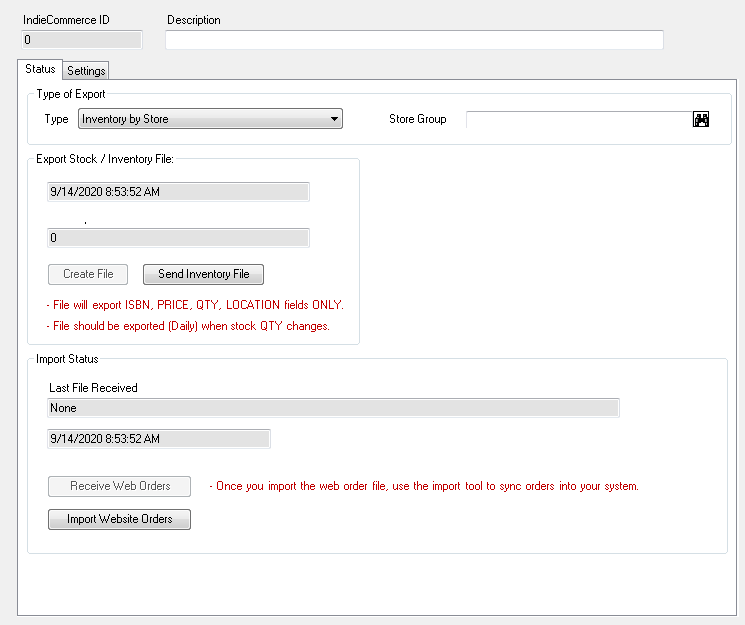Image resolution: width=745 pixels, height=625 pixels.
Task: Click the red note about ISBN, PRICE, QTY export
Action: tap(195, 305)
